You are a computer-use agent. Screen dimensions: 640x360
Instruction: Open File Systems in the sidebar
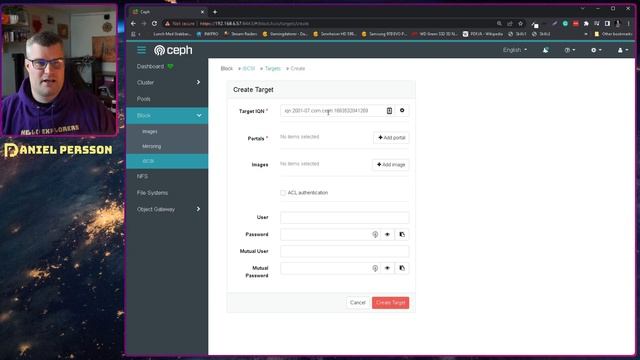pyautogui.click(x=167, y=193)
